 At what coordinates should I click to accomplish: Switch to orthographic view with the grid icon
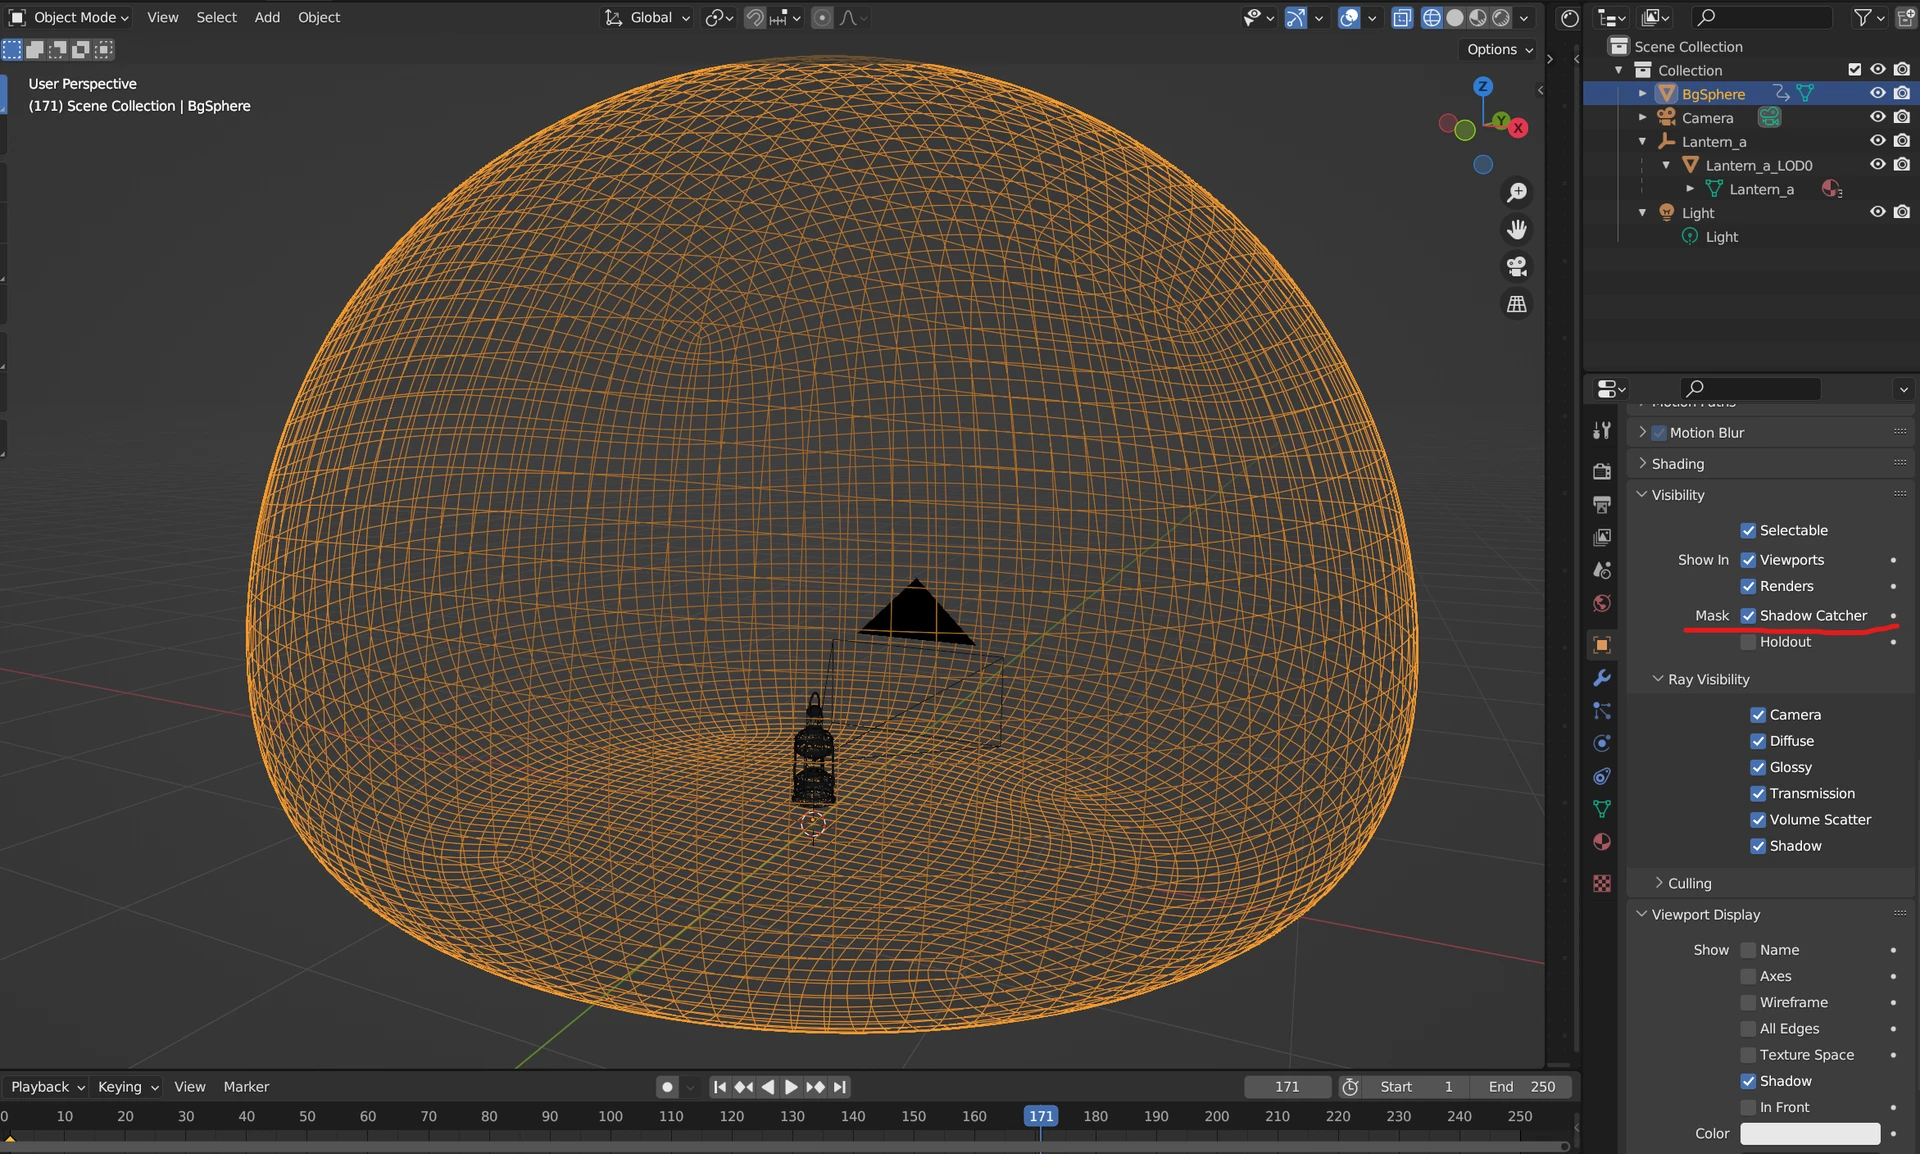[x=1517, y=304]
